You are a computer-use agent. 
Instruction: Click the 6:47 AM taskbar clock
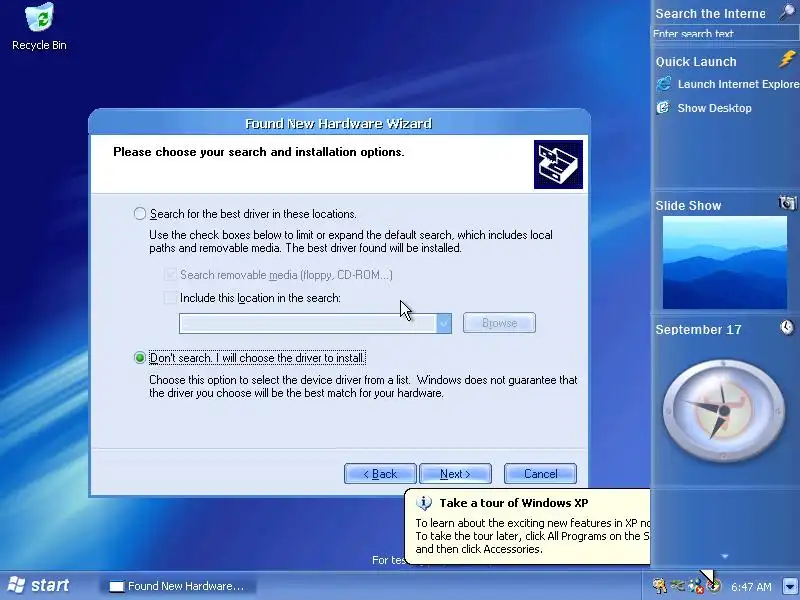[x=751, y=587]
